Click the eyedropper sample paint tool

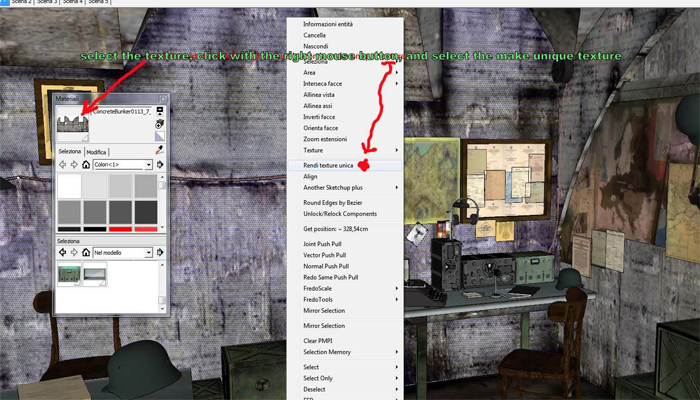pyautogui.click(x=159, y=150)
